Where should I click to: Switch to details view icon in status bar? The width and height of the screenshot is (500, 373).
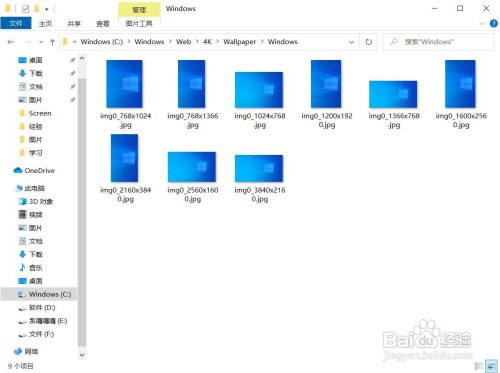point(479,366)
